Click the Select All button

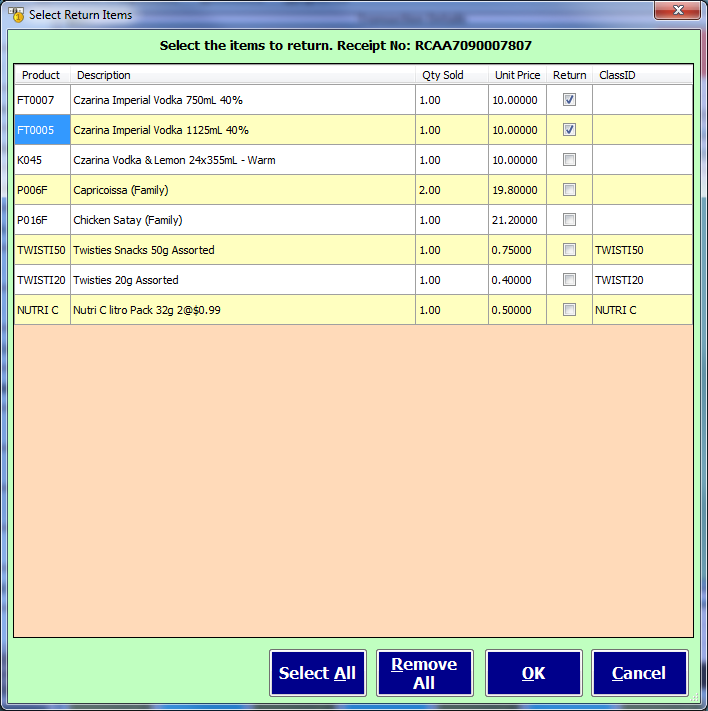(x=317, y=673)
